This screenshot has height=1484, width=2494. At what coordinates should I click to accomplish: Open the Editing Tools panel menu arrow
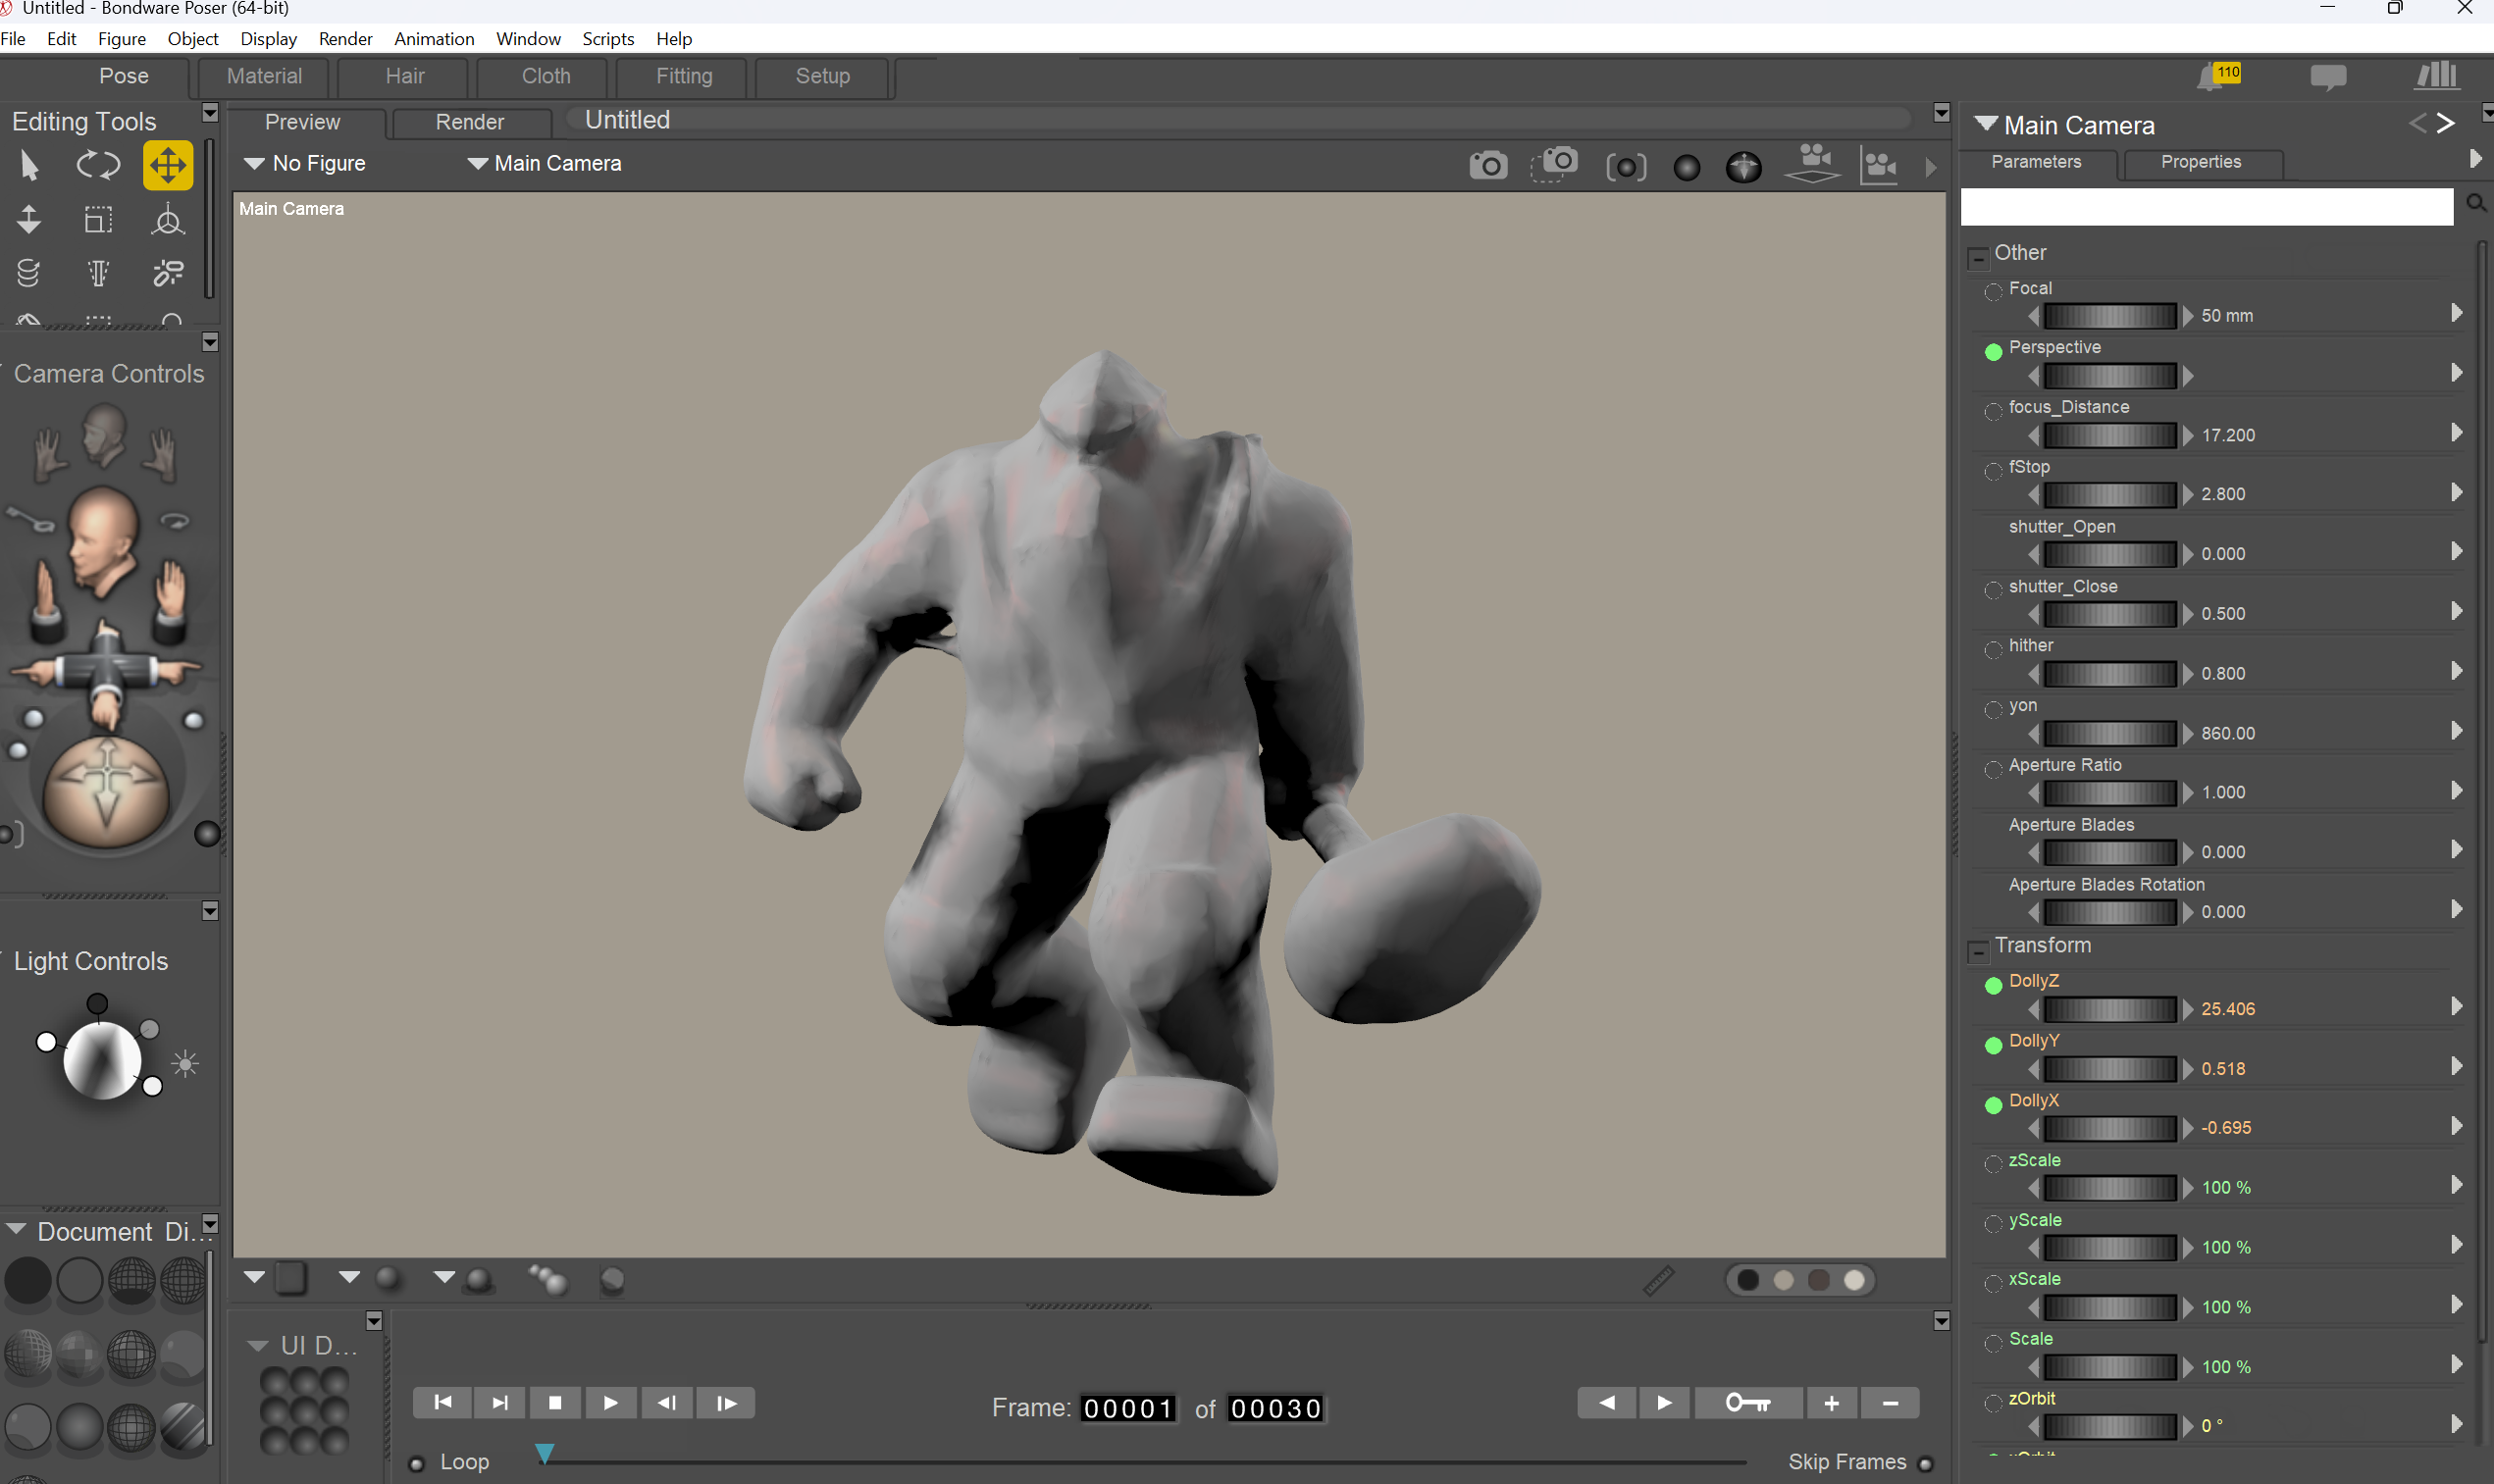[x=210, y=112]
